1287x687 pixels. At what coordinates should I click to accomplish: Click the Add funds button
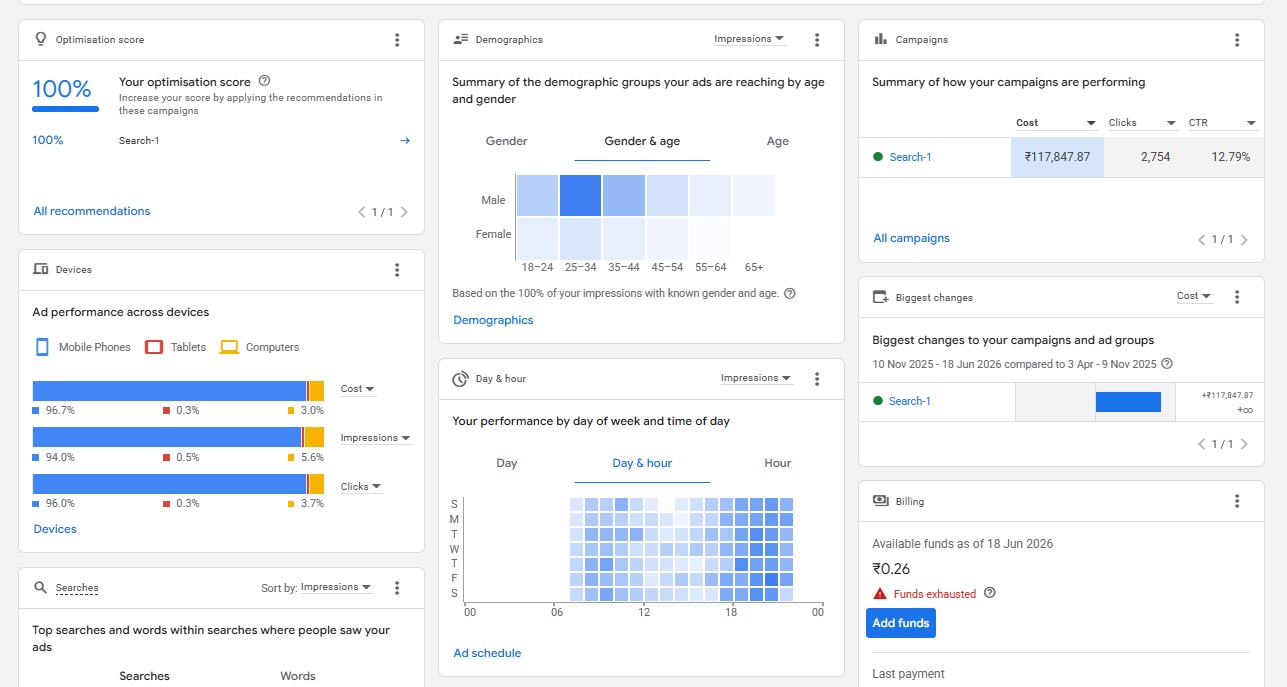pos(901,623)
